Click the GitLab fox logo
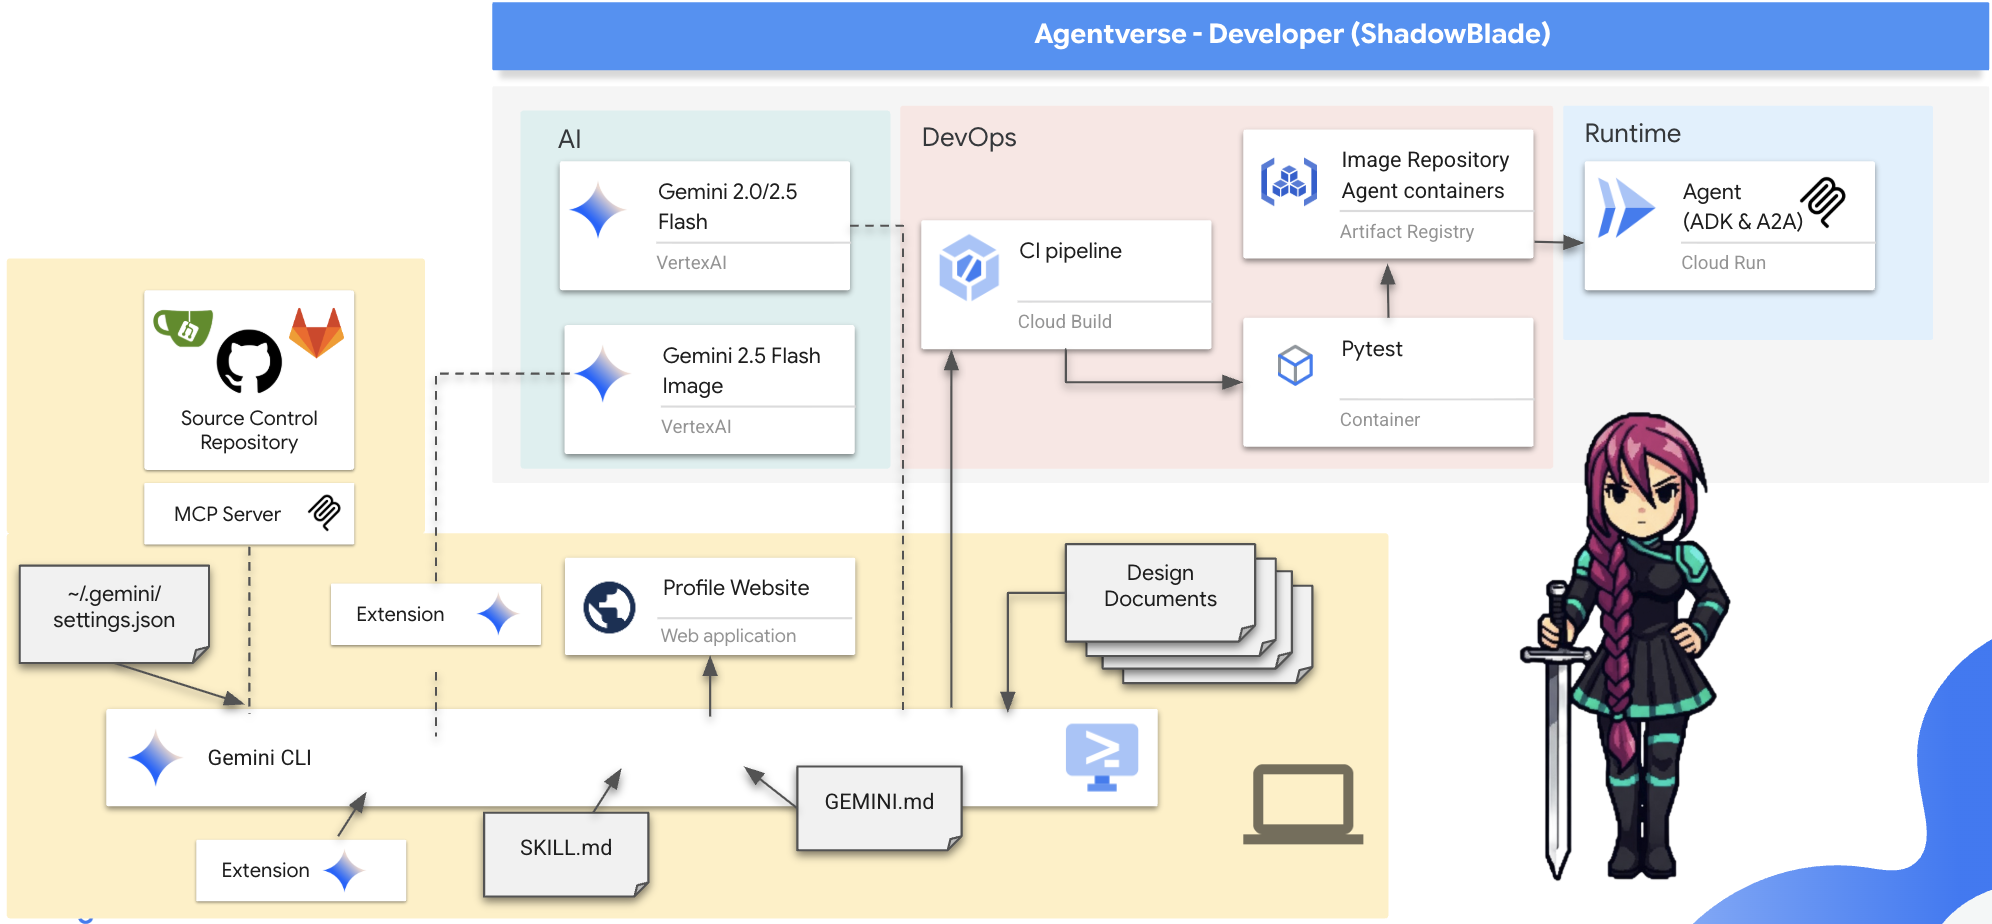The image size is (1992, 924). point(316,333)
